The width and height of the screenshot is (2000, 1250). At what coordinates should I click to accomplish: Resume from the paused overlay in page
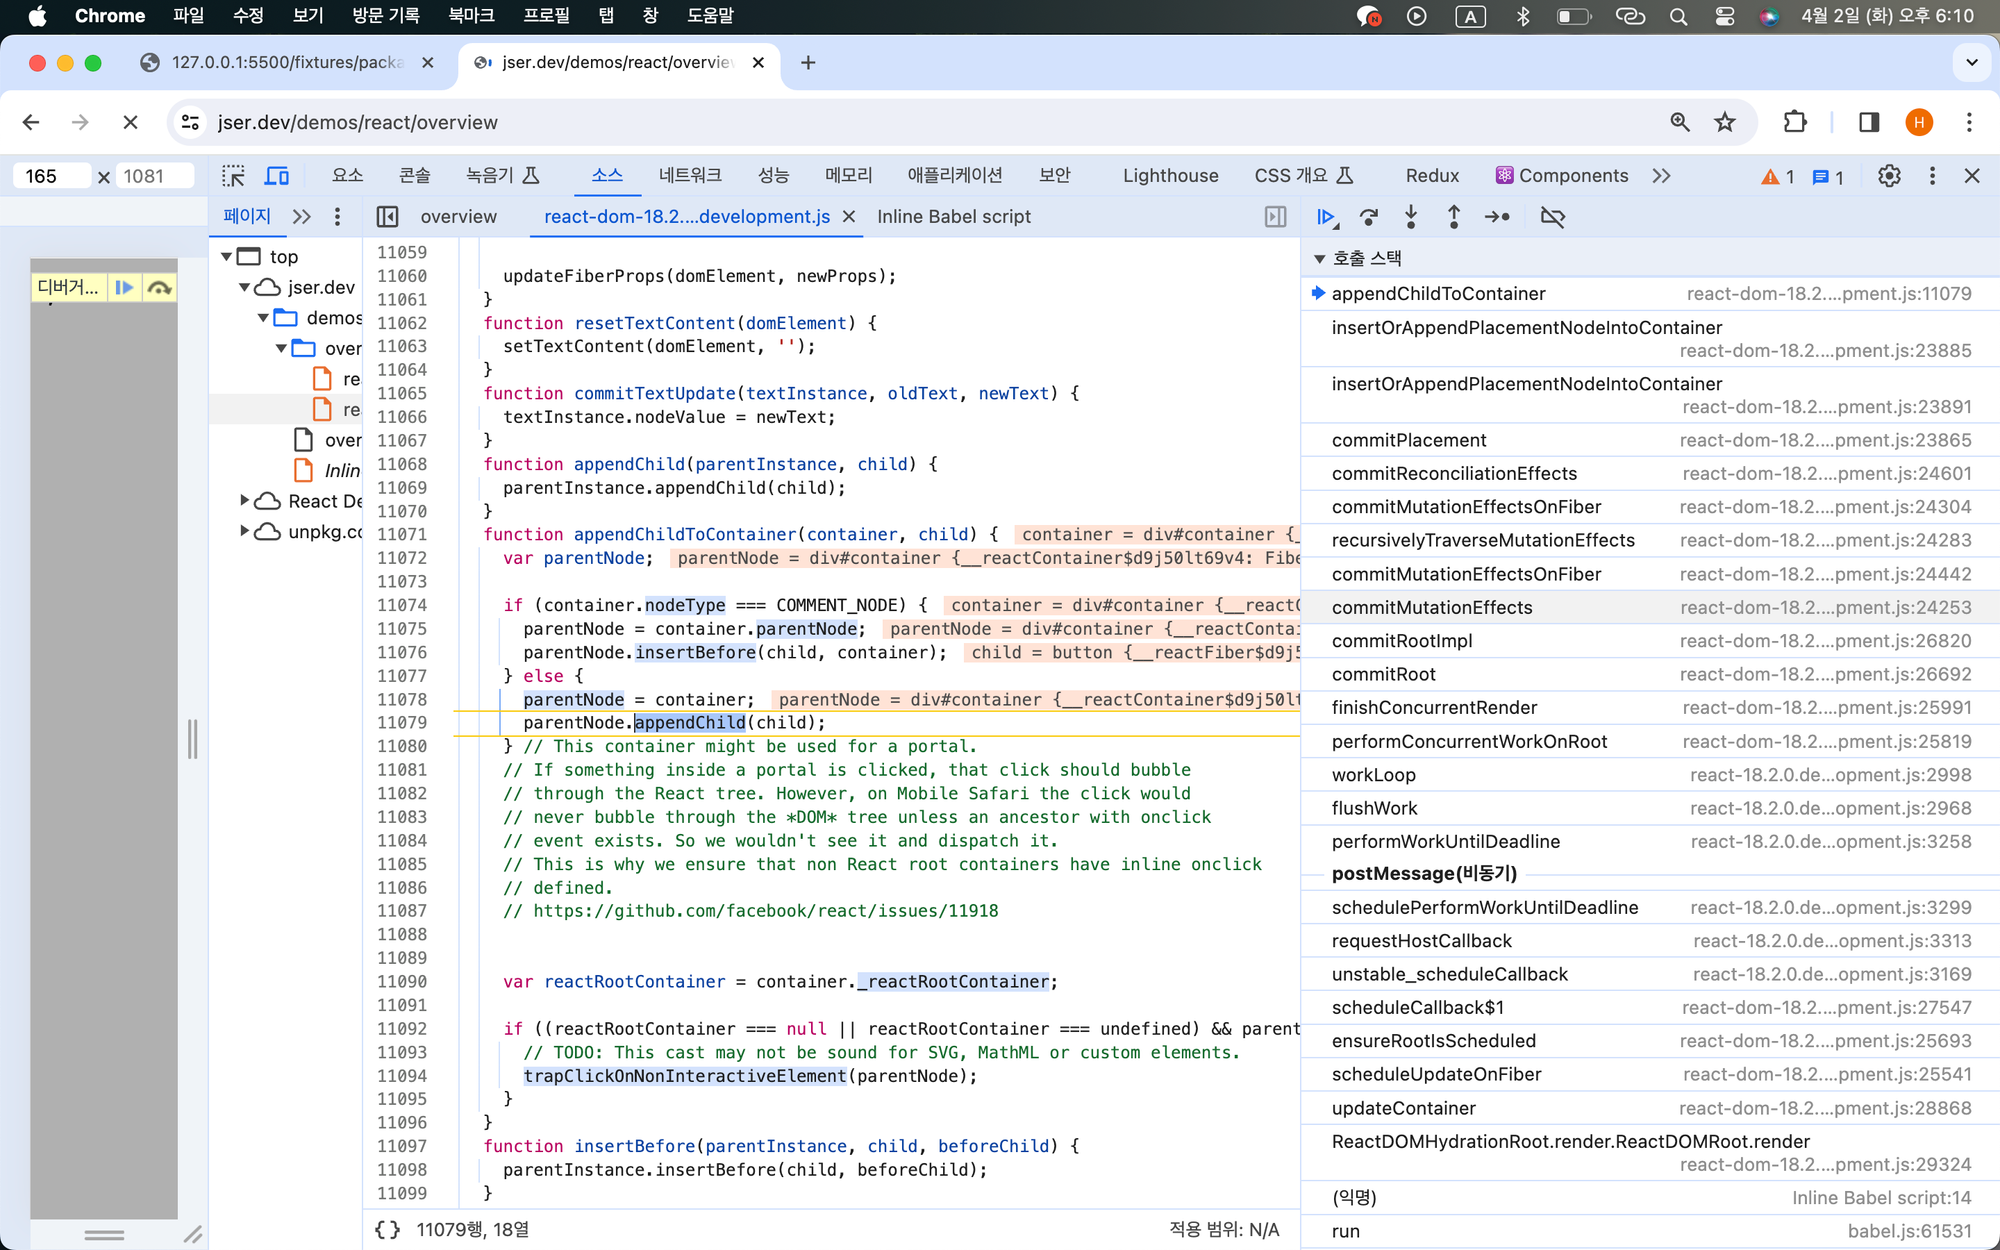click(x=124, y=288)
